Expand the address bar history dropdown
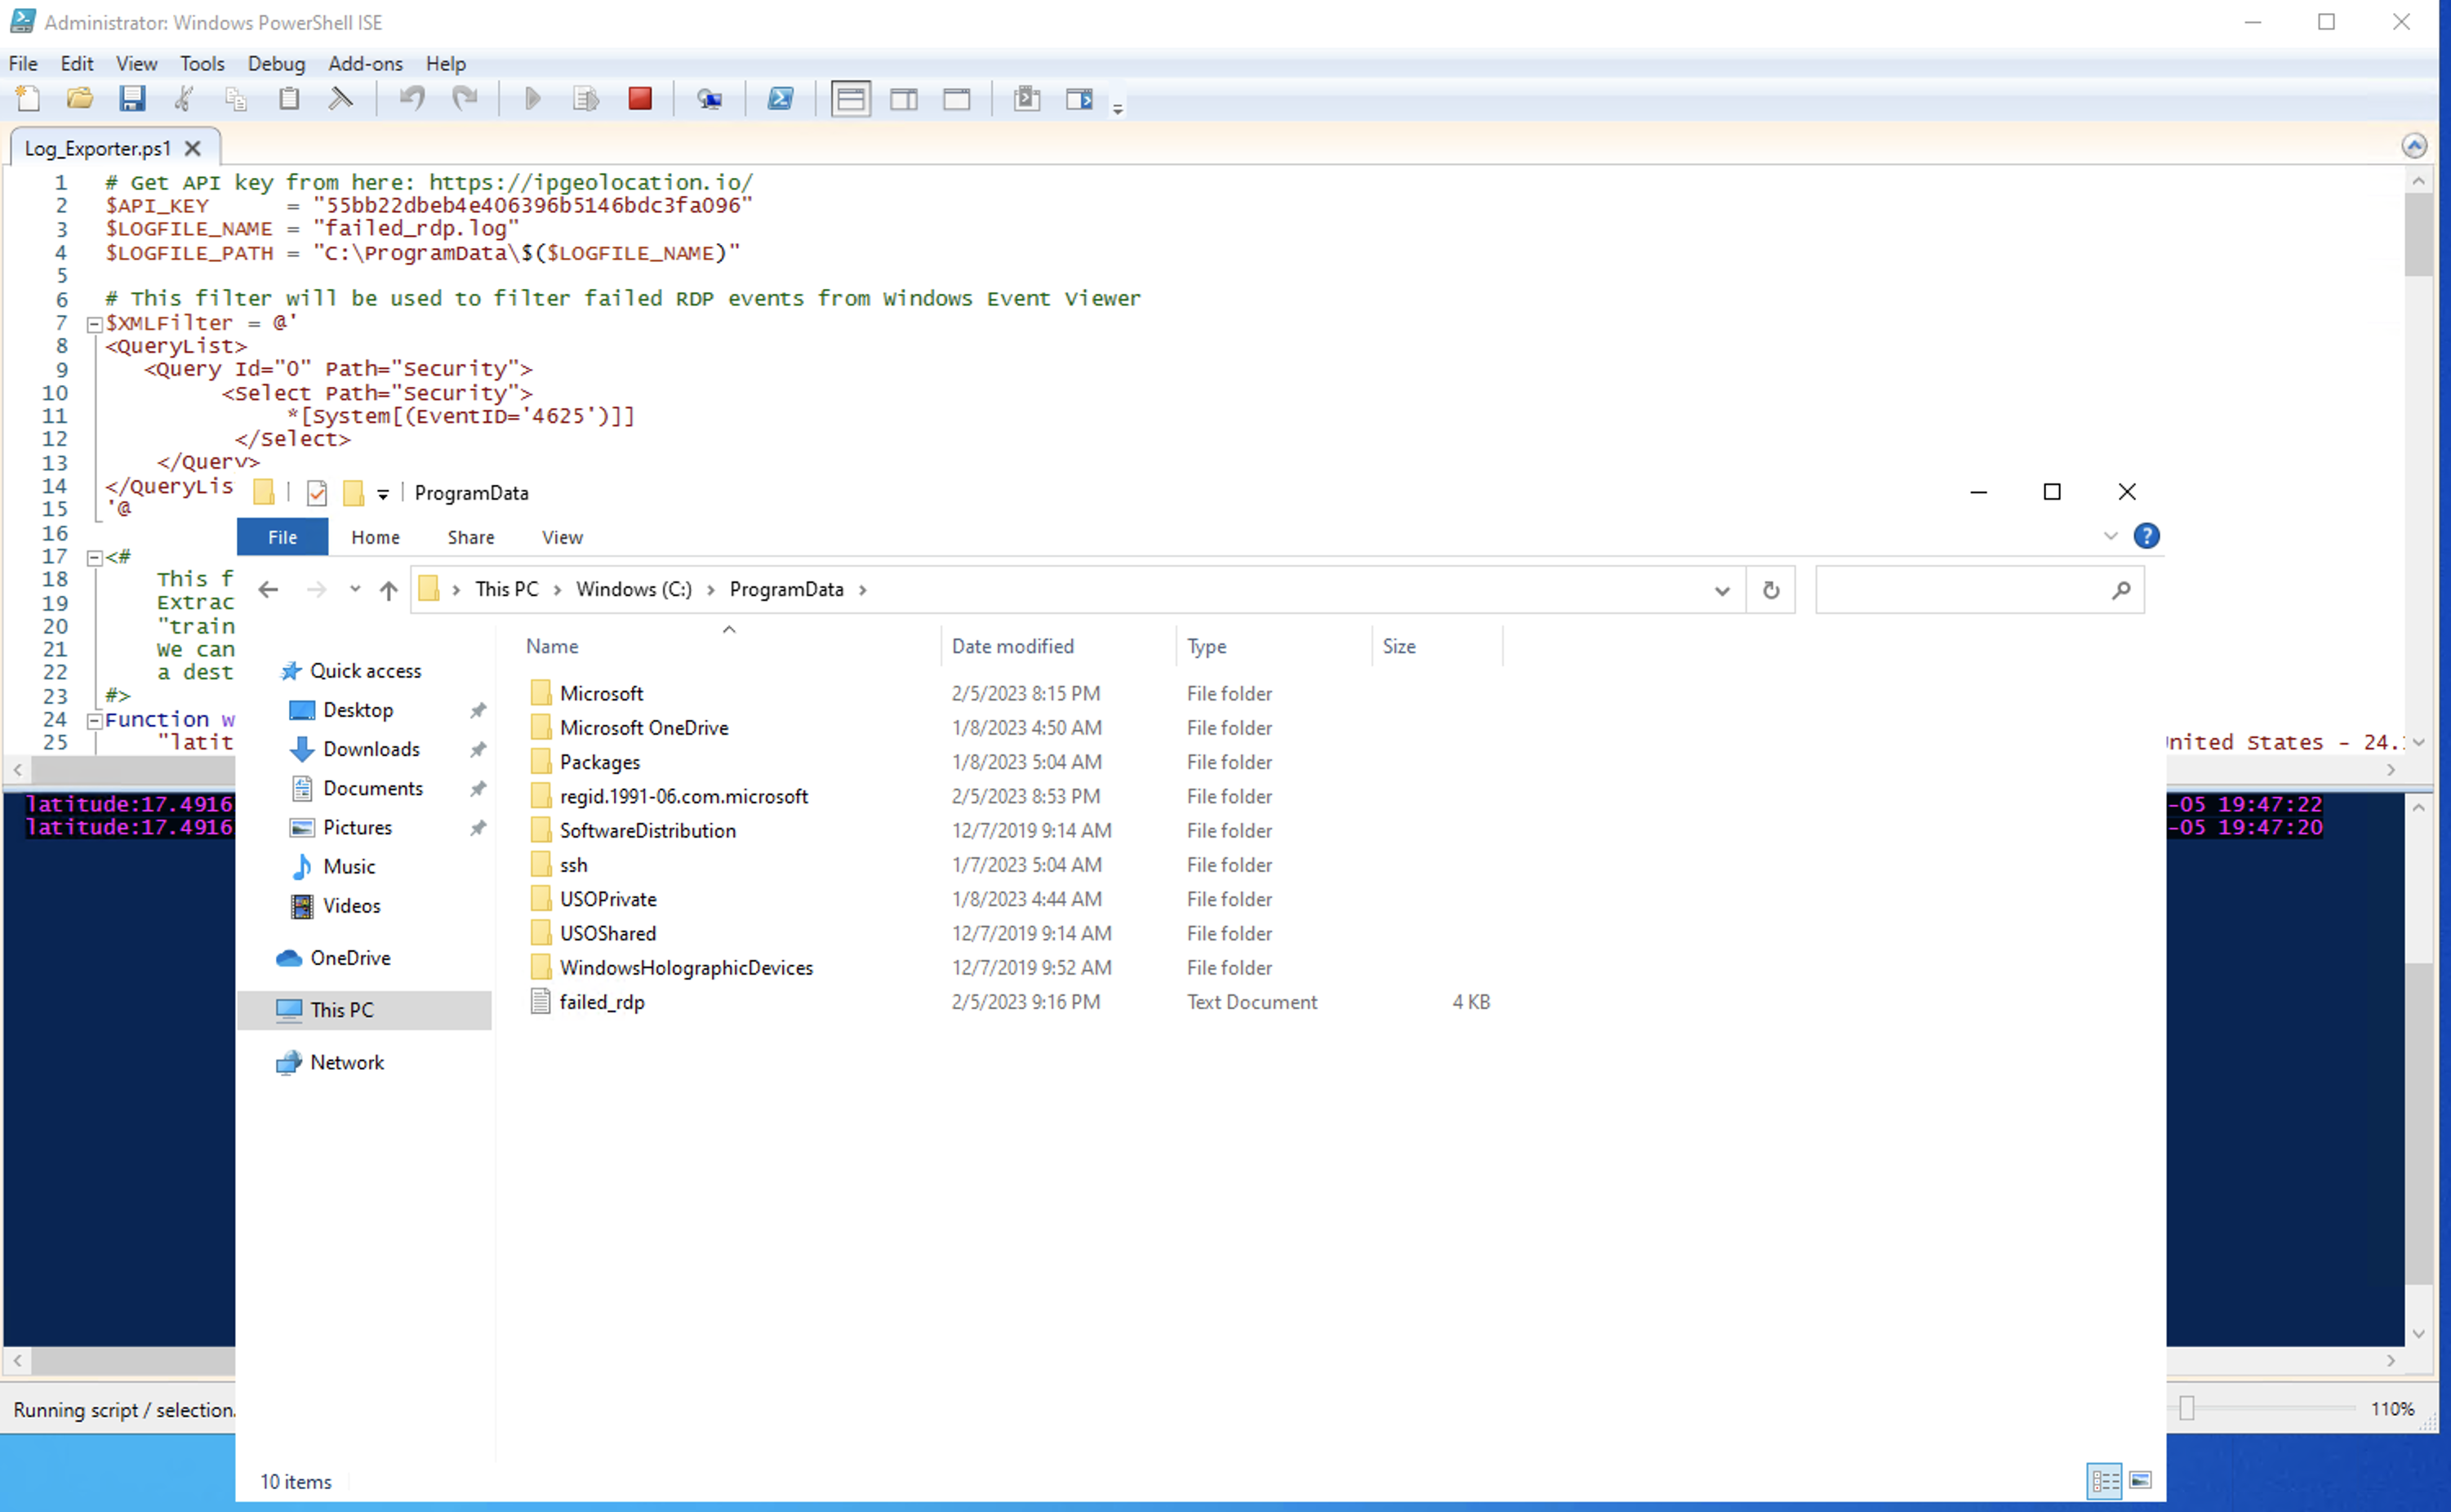The image size is (2451, 1512). [1722, 590]
